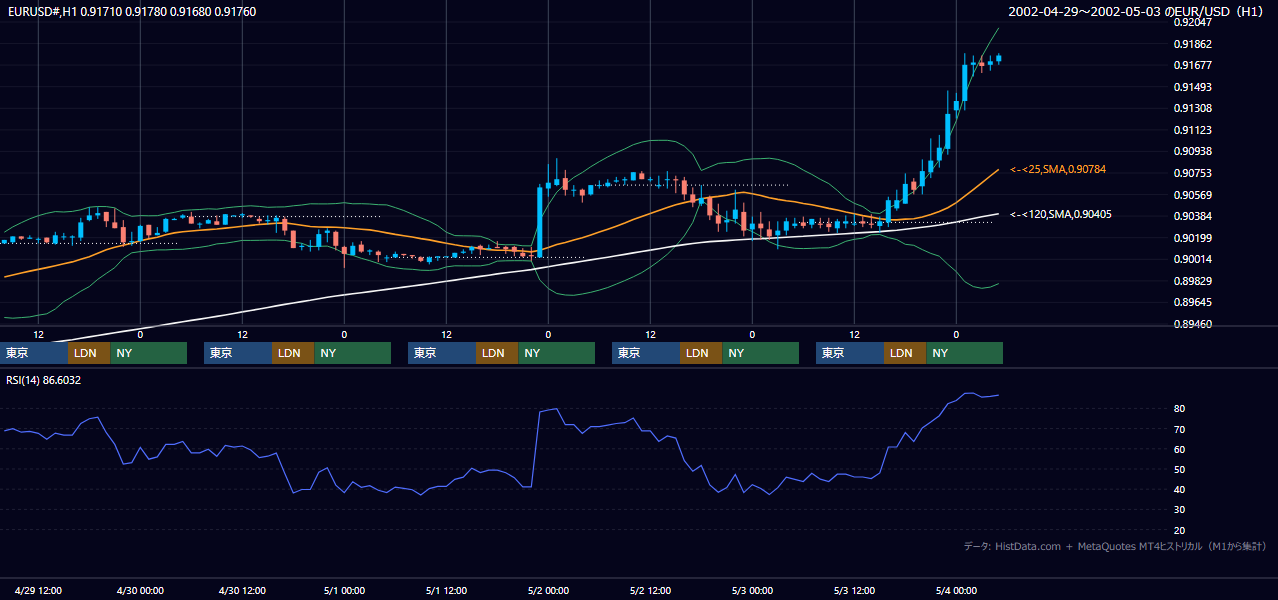Click price level 0.89460 on axis
This screenshot has height=600, width=1278.
1193,324
